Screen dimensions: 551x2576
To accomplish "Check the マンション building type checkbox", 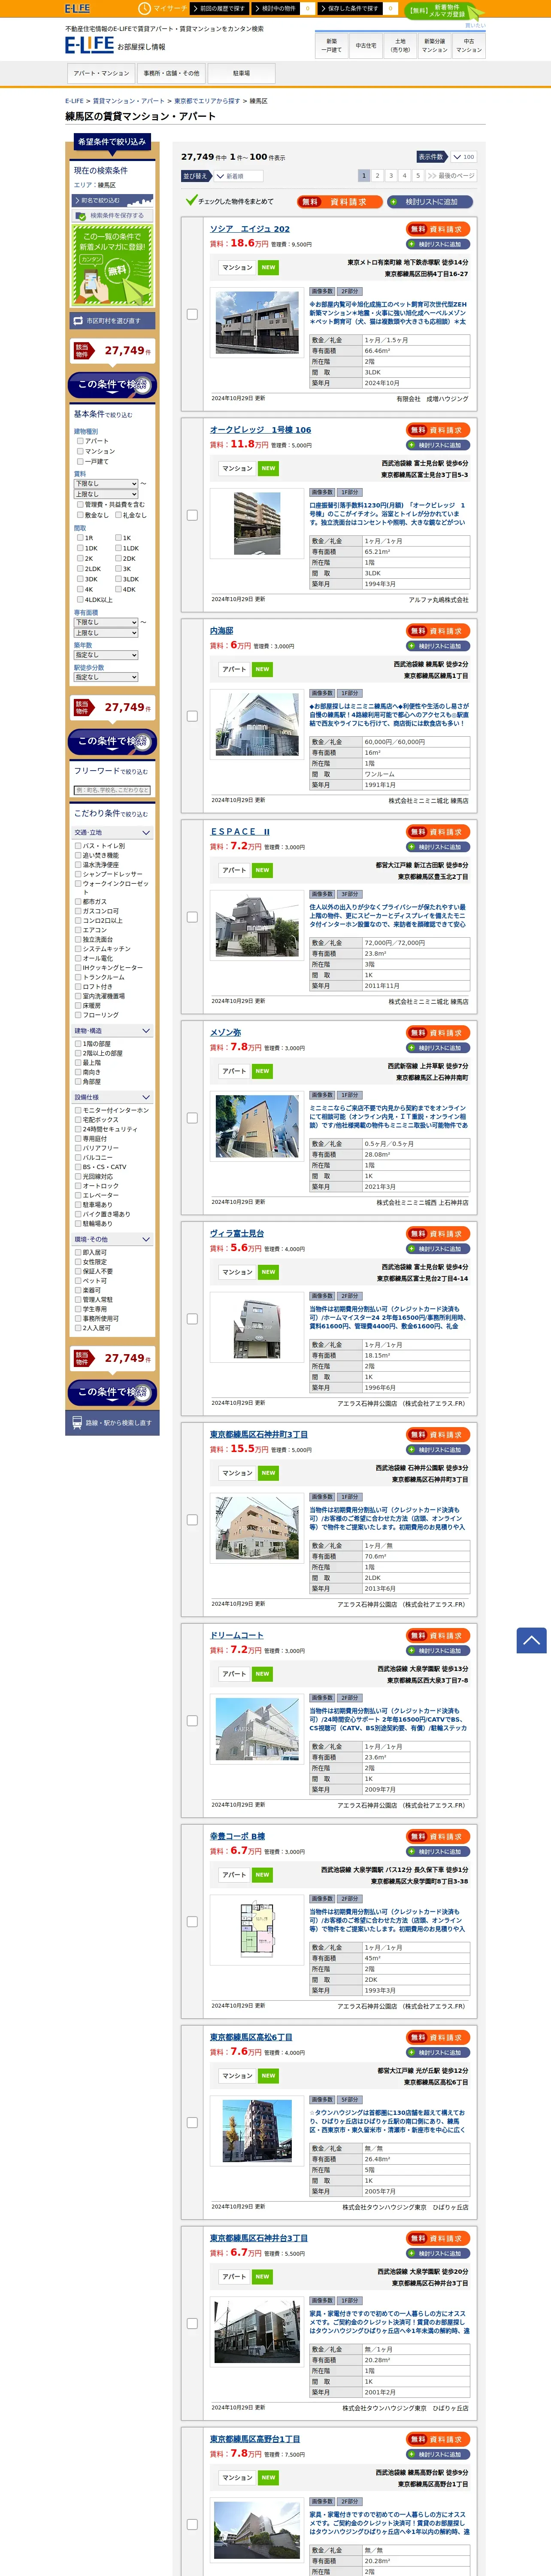I will click(80, 451).
